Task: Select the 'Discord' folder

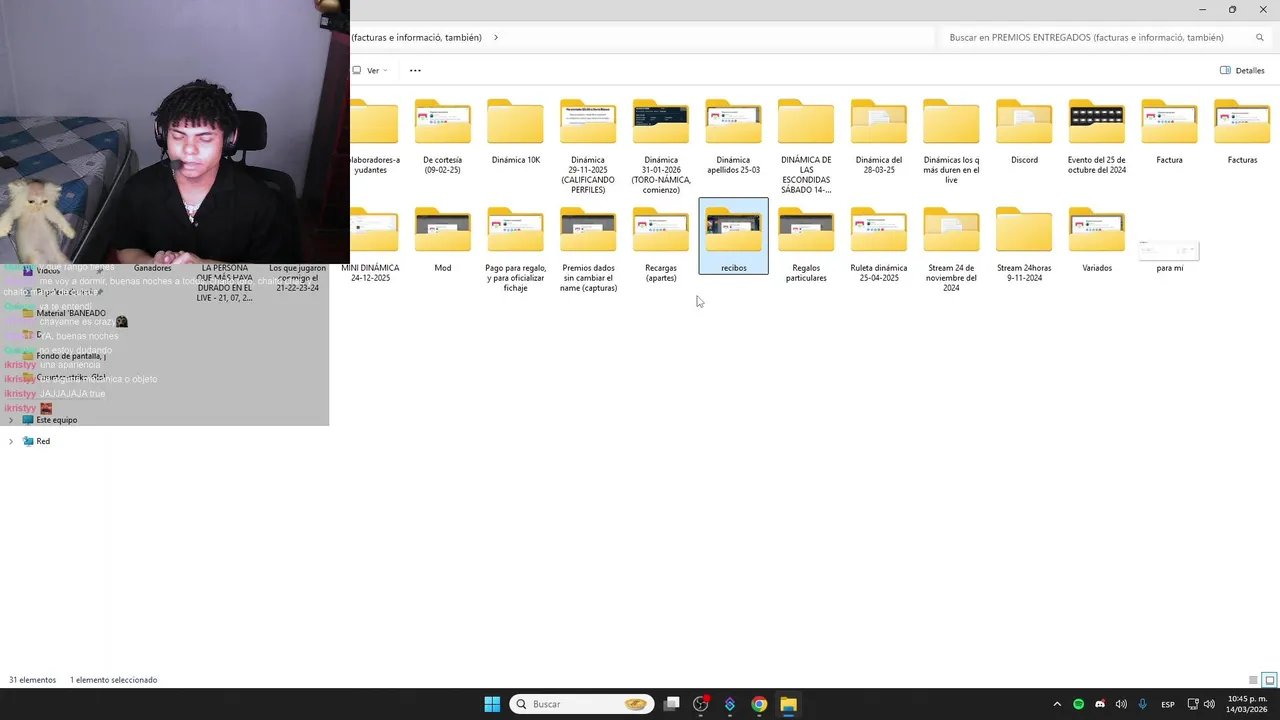Action: (1024, 133)
